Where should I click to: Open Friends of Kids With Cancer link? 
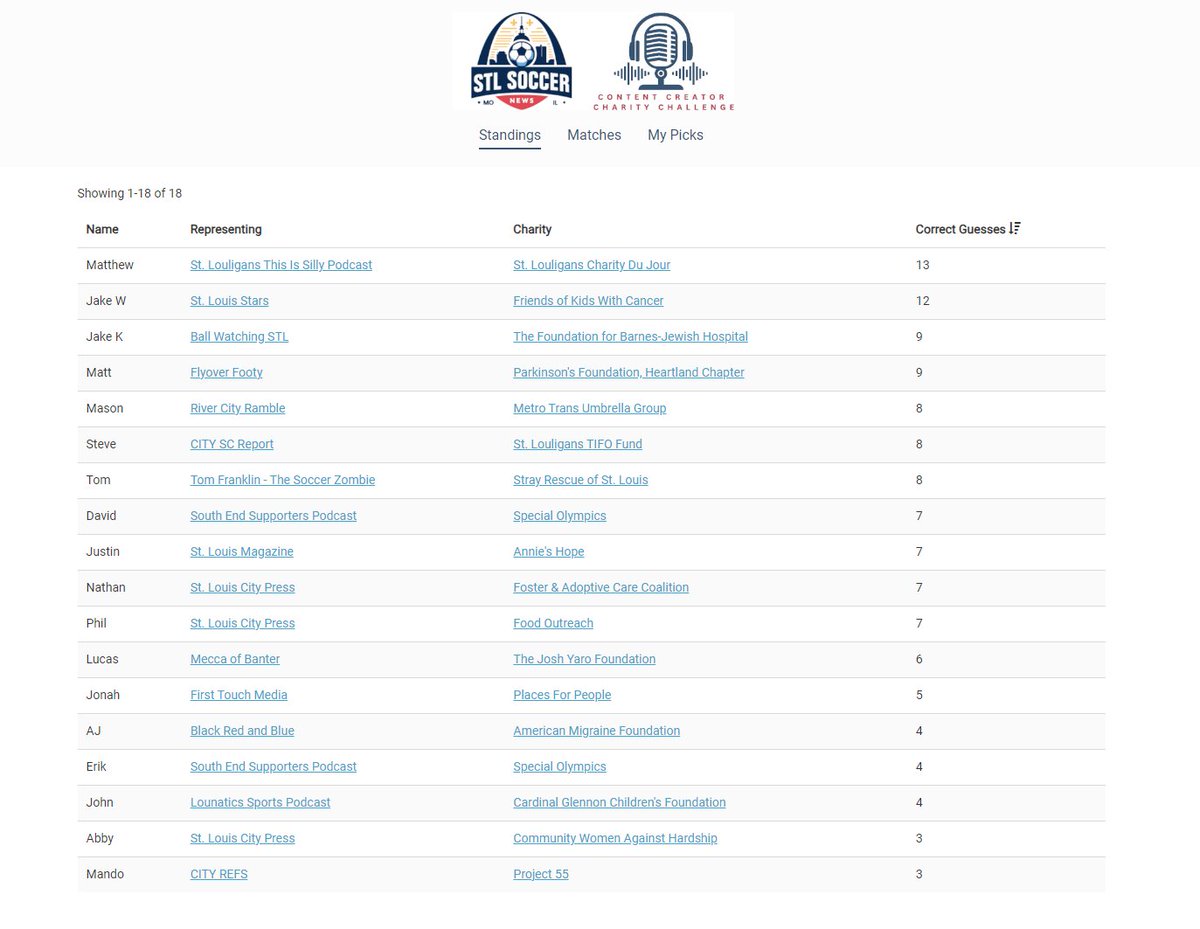[588, 301]
